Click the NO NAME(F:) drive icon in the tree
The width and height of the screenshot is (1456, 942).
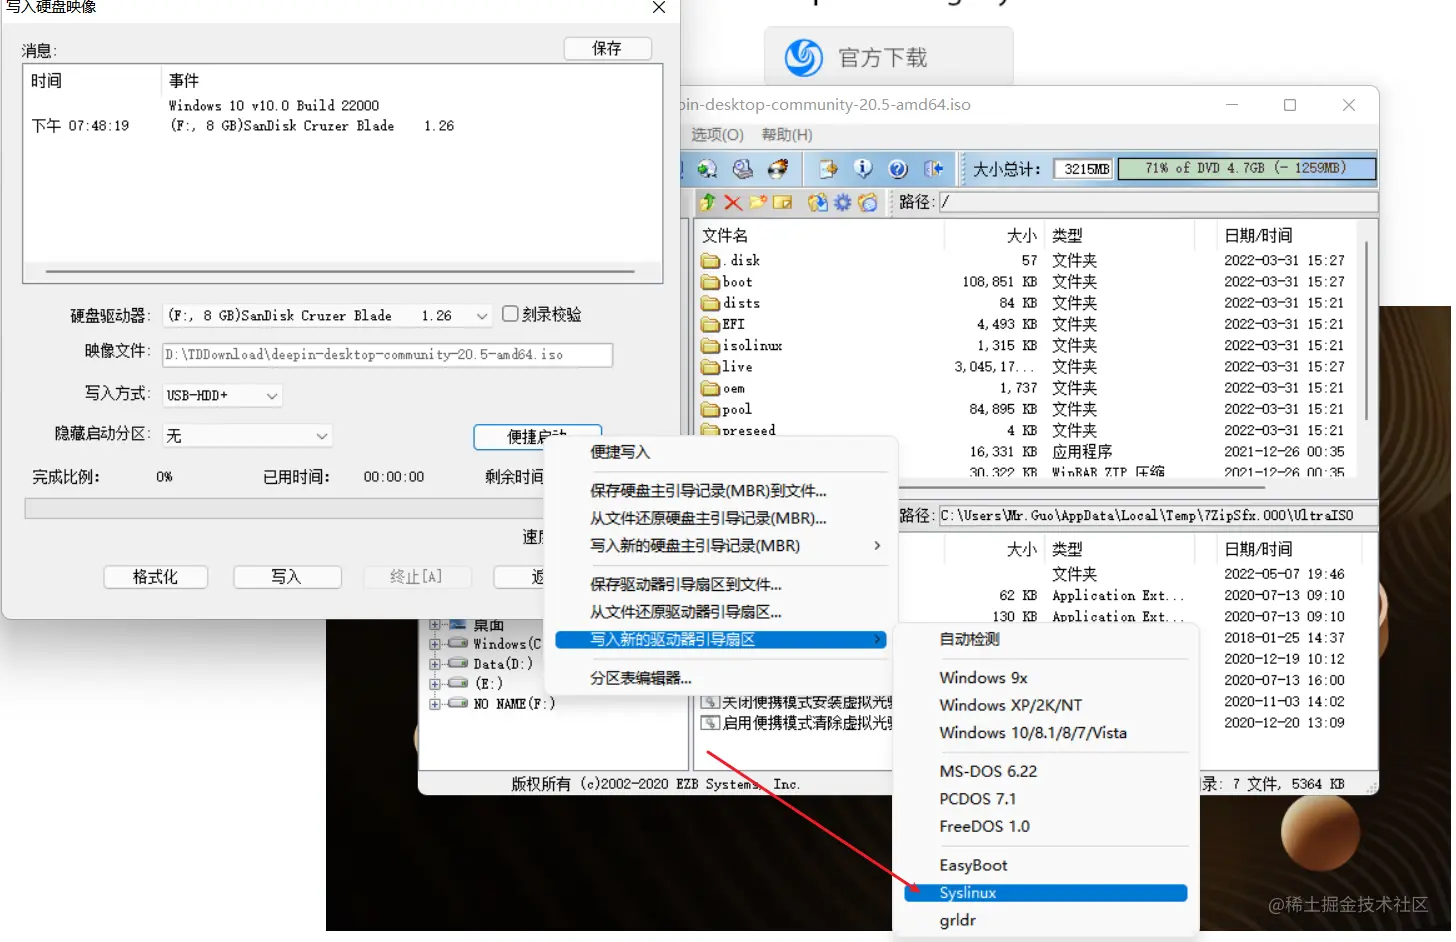tap(458, 703)
